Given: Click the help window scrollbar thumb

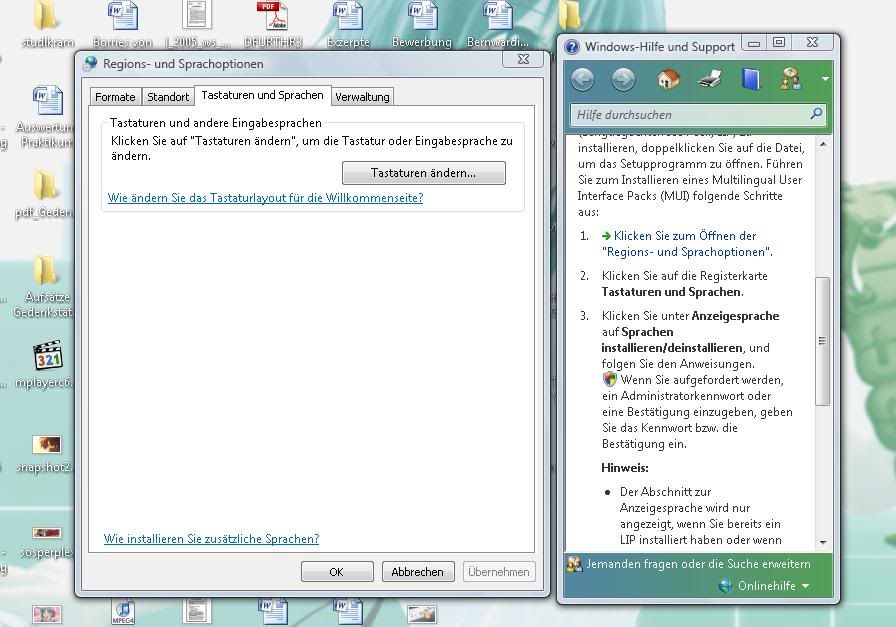Looking at the screenshot, I should [x=822, y=341].
